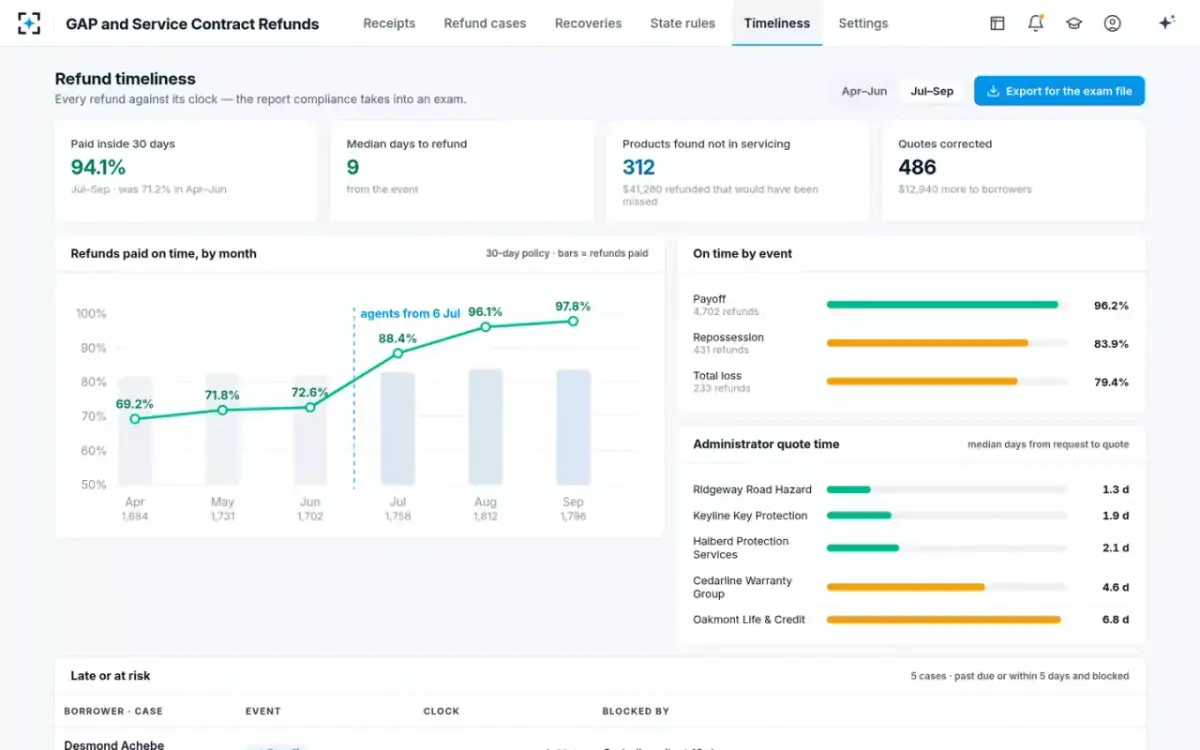Click 'Cedarline Warranty Group' administrator row
The height and width of the screenshot is (750, 1200).
coord(911,587)
